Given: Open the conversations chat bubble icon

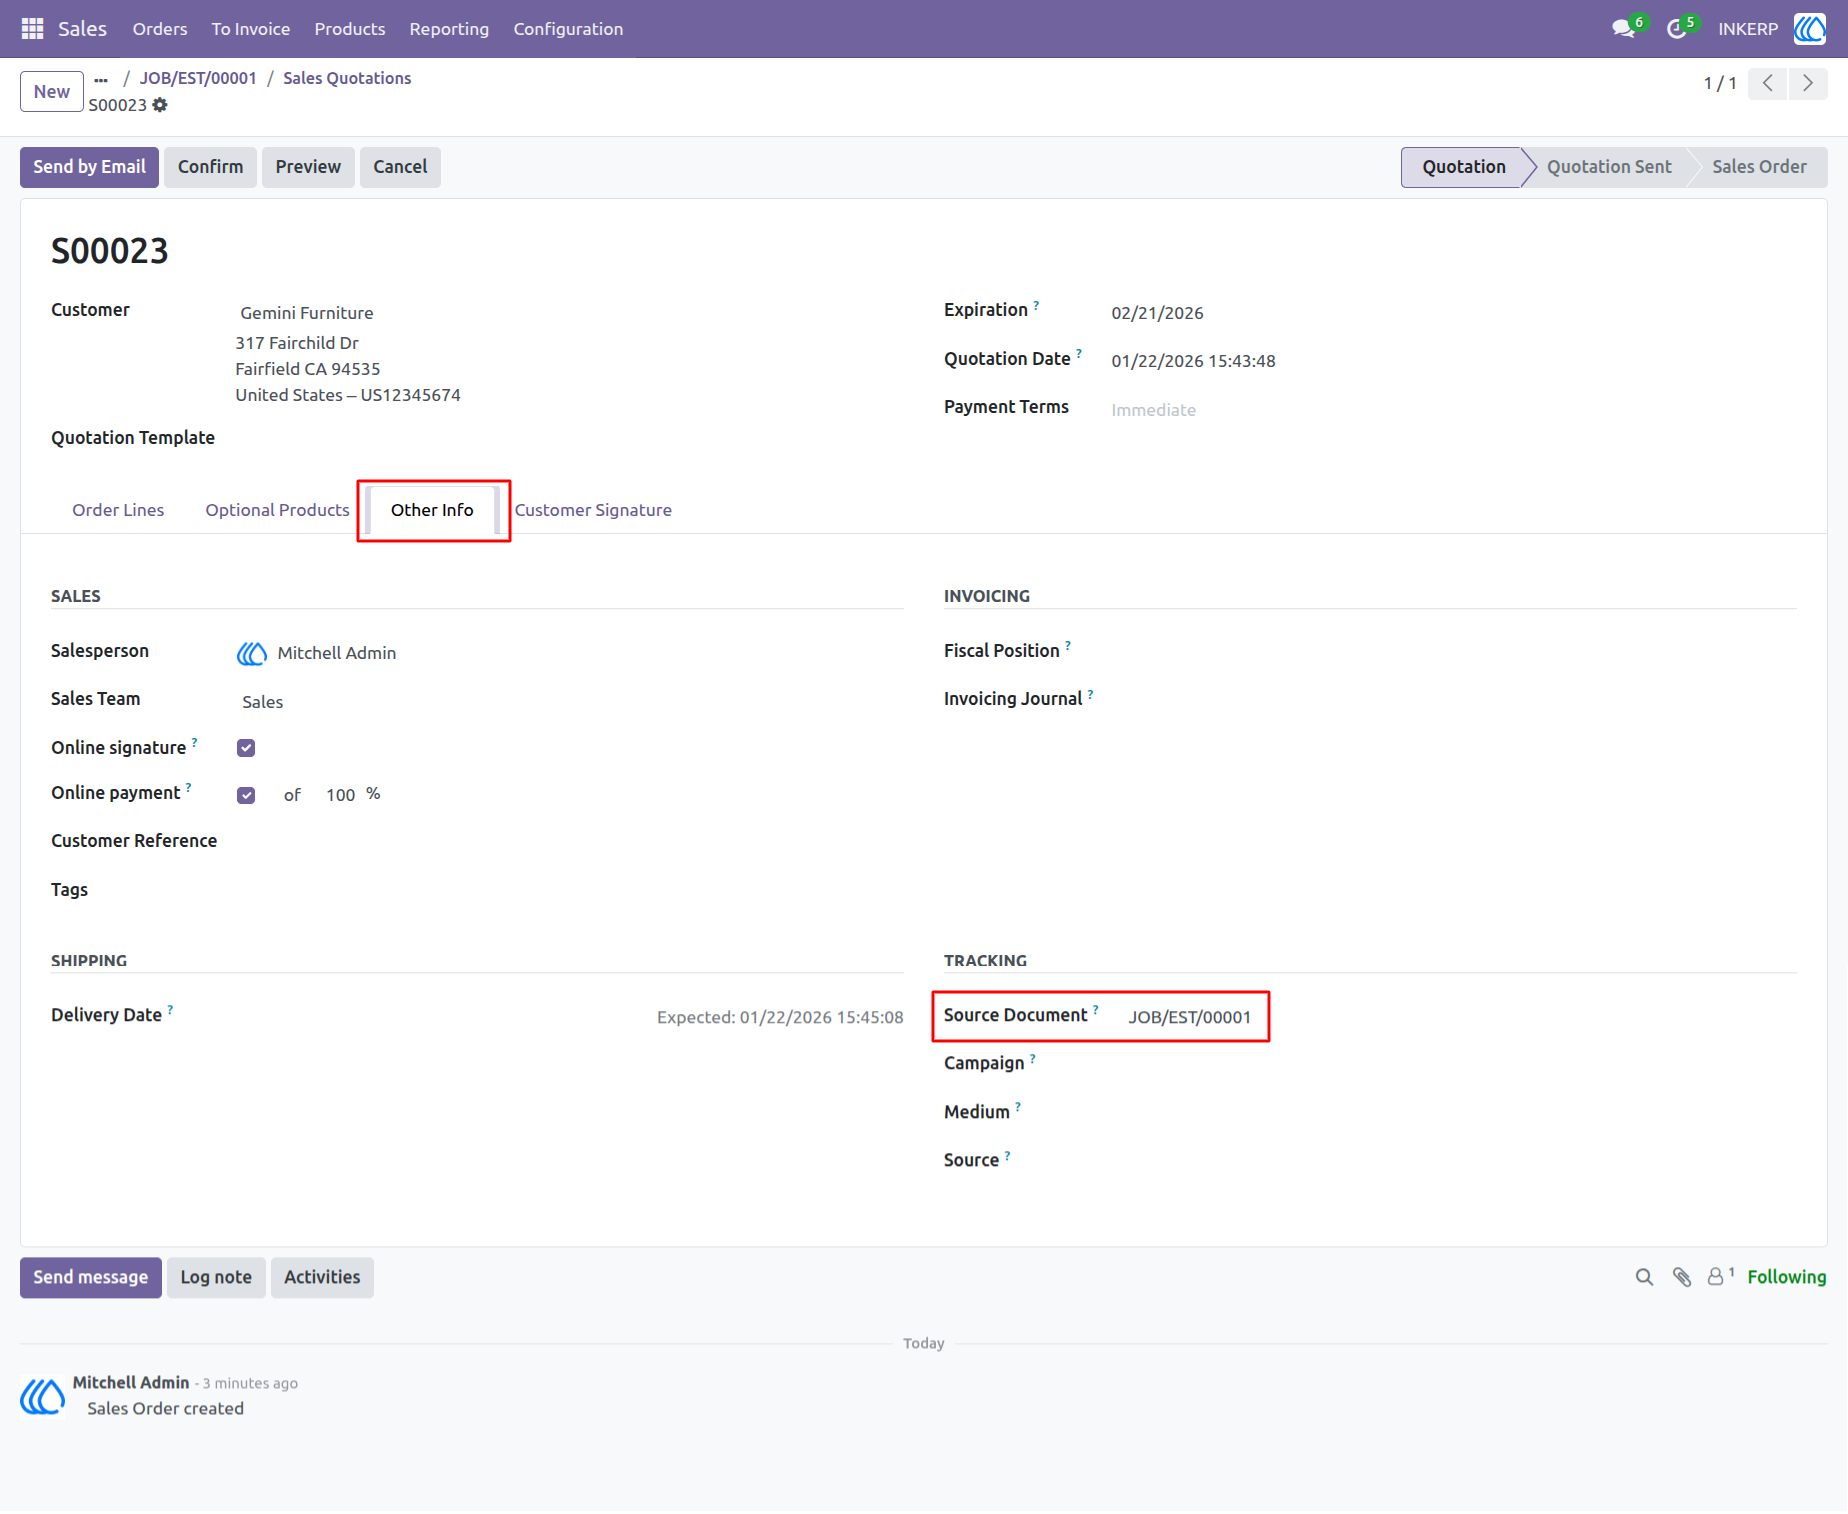Looking at the screenshot, I should [x=1623, y=29].
